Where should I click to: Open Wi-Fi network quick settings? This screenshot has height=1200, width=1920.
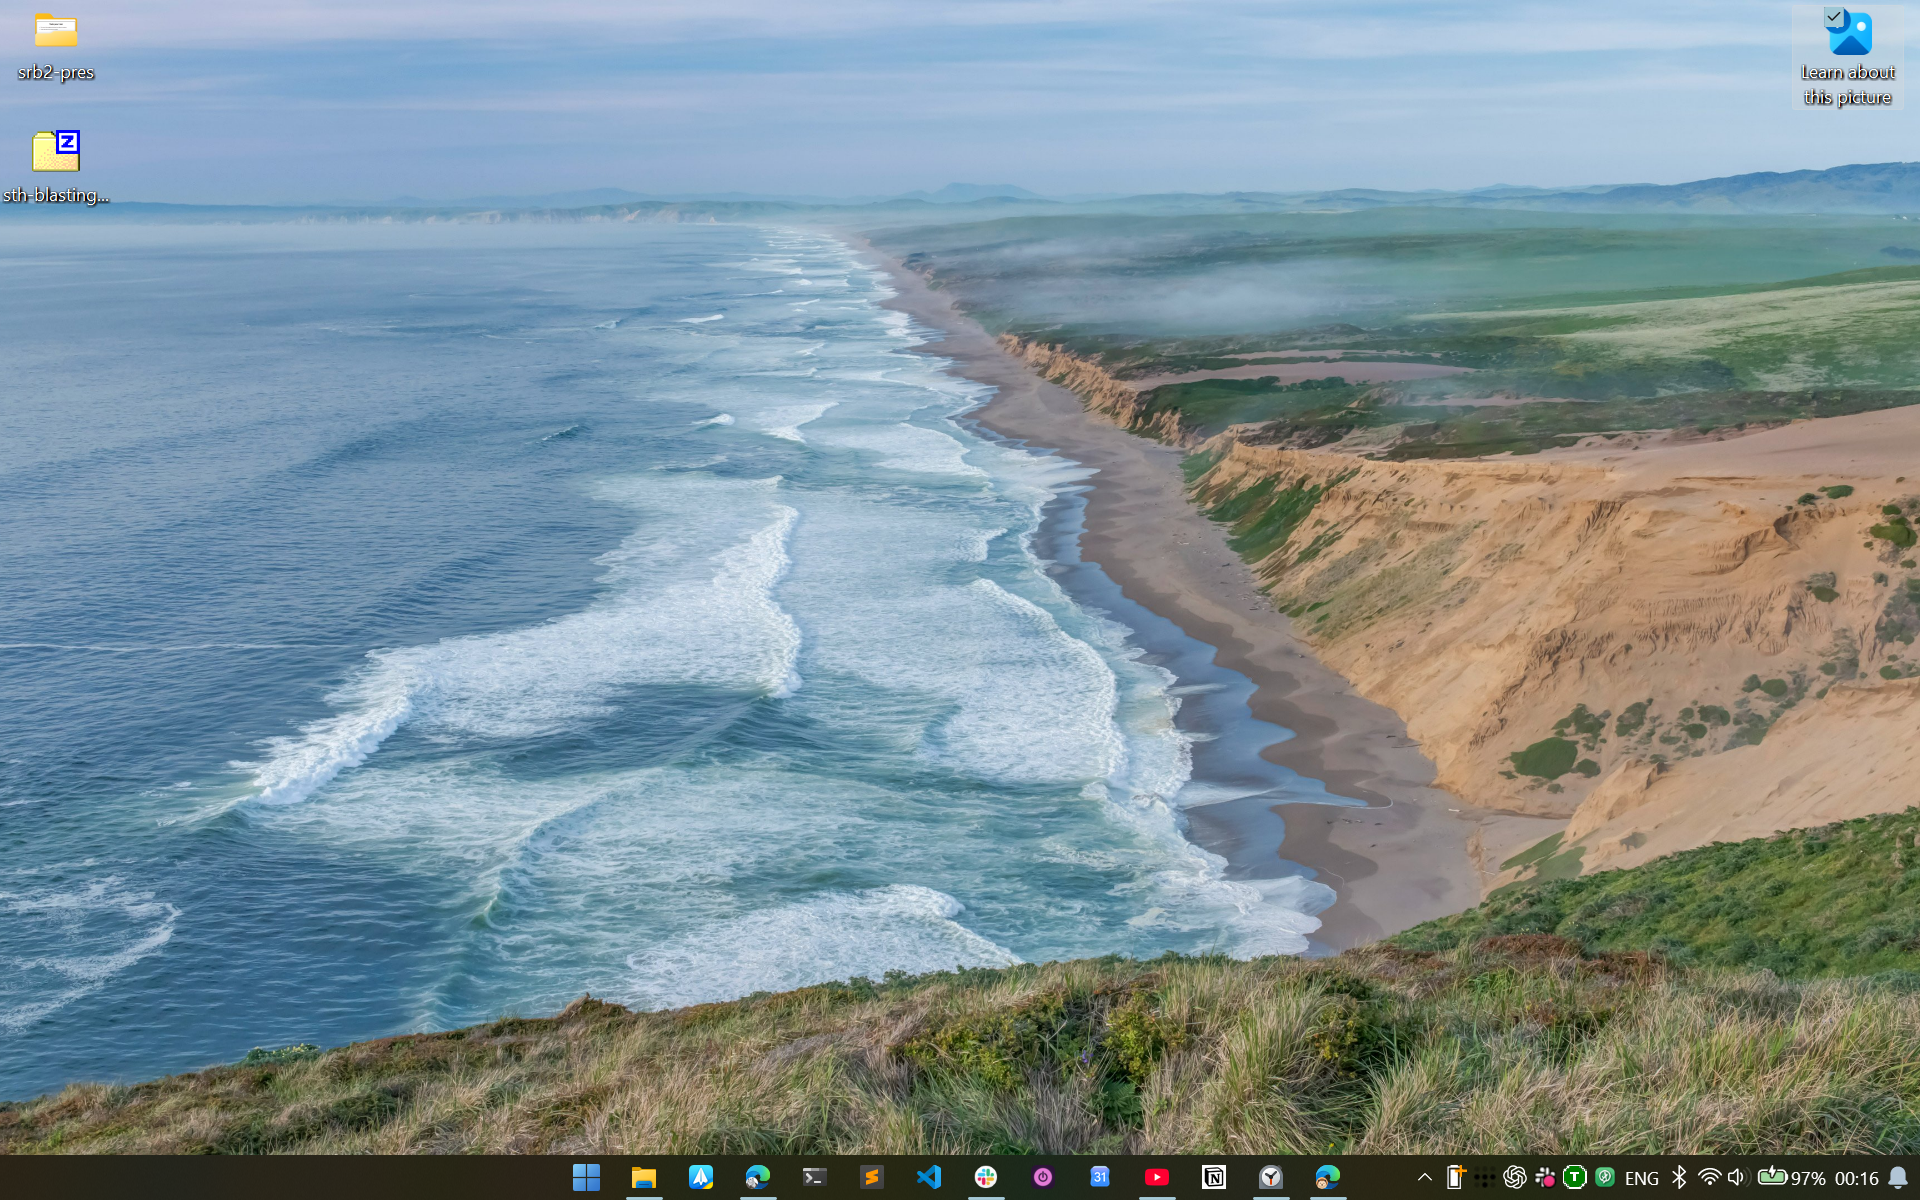tap(1709, 1177)
